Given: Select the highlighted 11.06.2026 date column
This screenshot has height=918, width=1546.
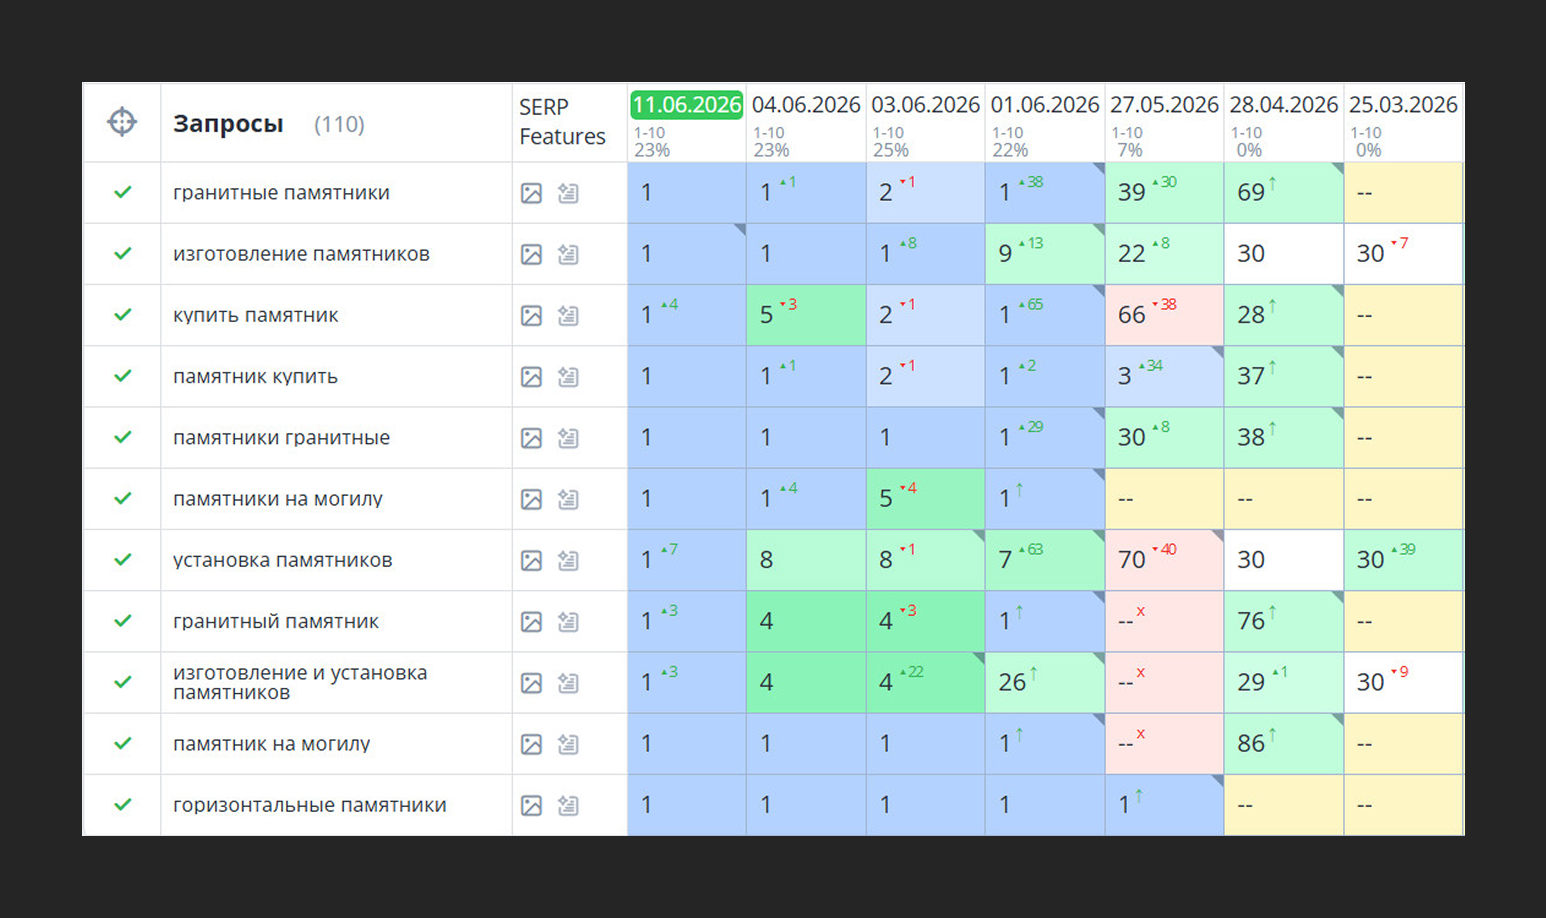Looking at the screenshot, I should click(687, 104).
